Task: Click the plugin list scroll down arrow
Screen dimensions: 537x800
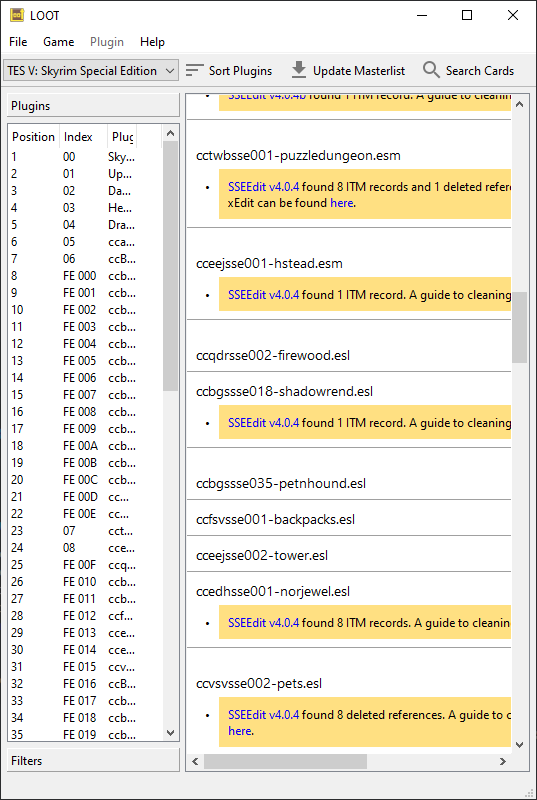Action: (171, 732)
